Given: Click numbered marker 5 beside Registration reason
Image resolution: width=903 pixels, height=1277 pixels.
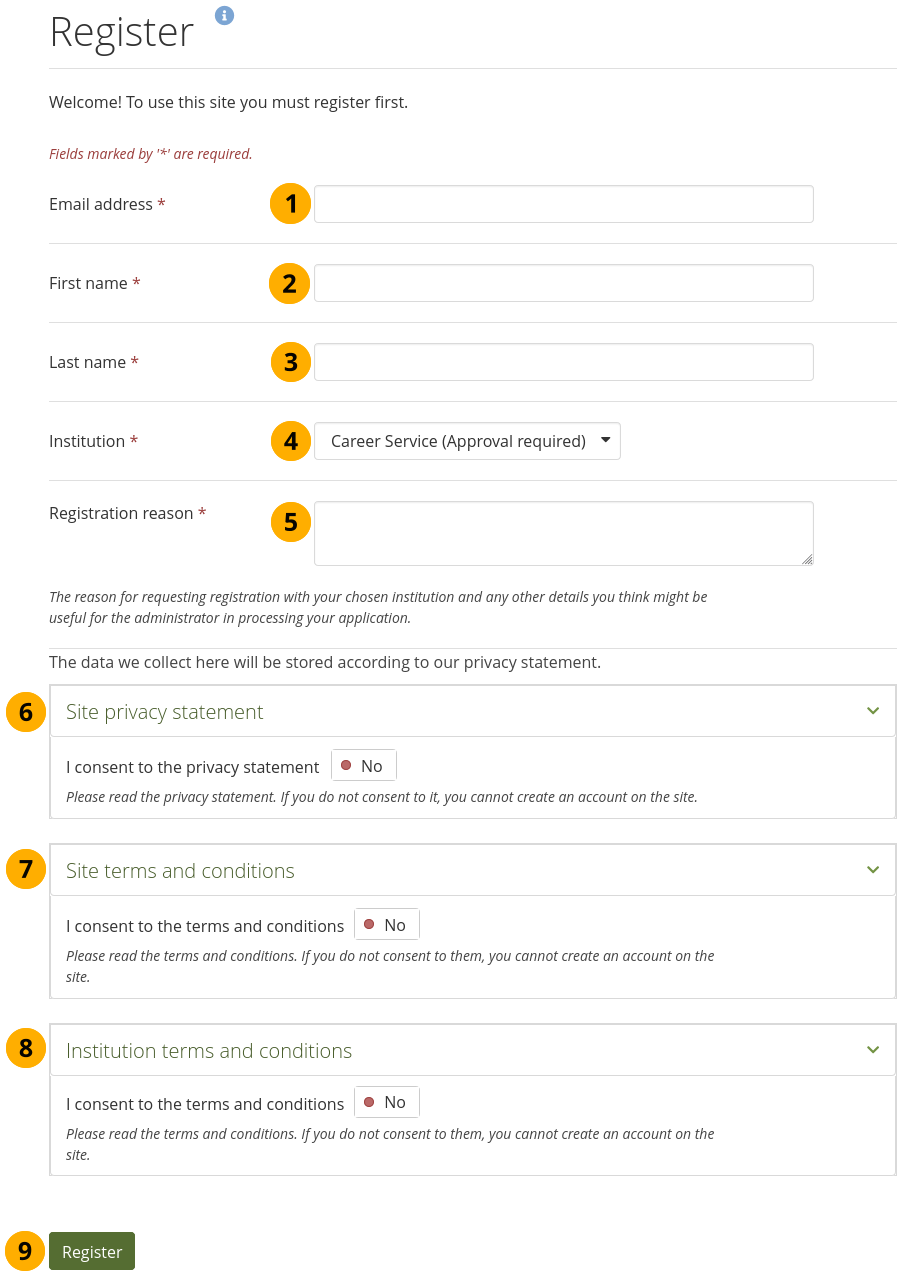Looking at the screenshot, I should [x=290, y=521].
